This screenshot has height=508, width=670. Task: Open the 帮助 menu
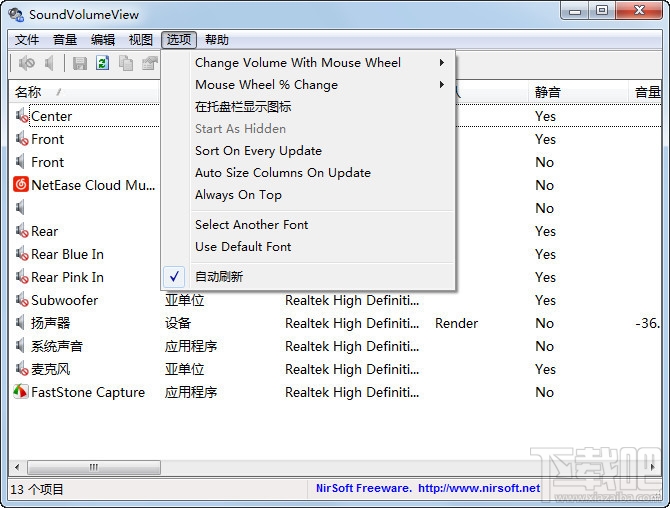click(x=217, y=40)
